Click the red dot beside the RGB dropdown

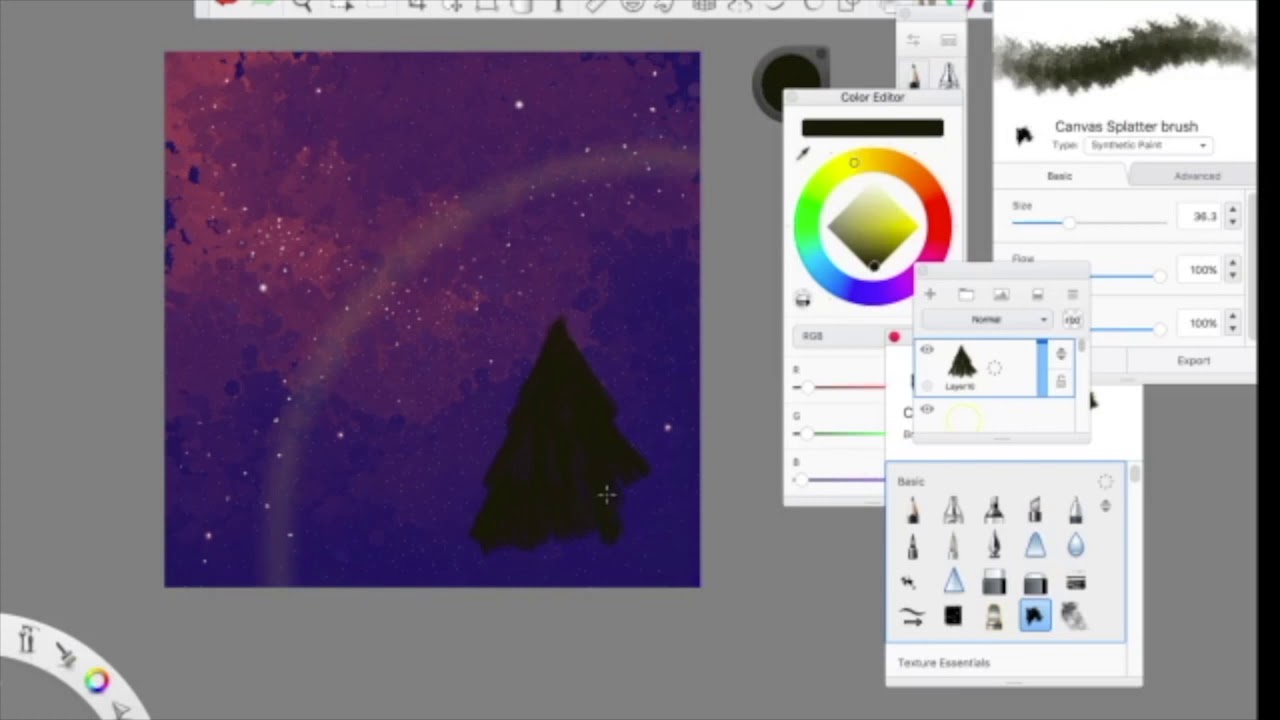click(894, 337)
